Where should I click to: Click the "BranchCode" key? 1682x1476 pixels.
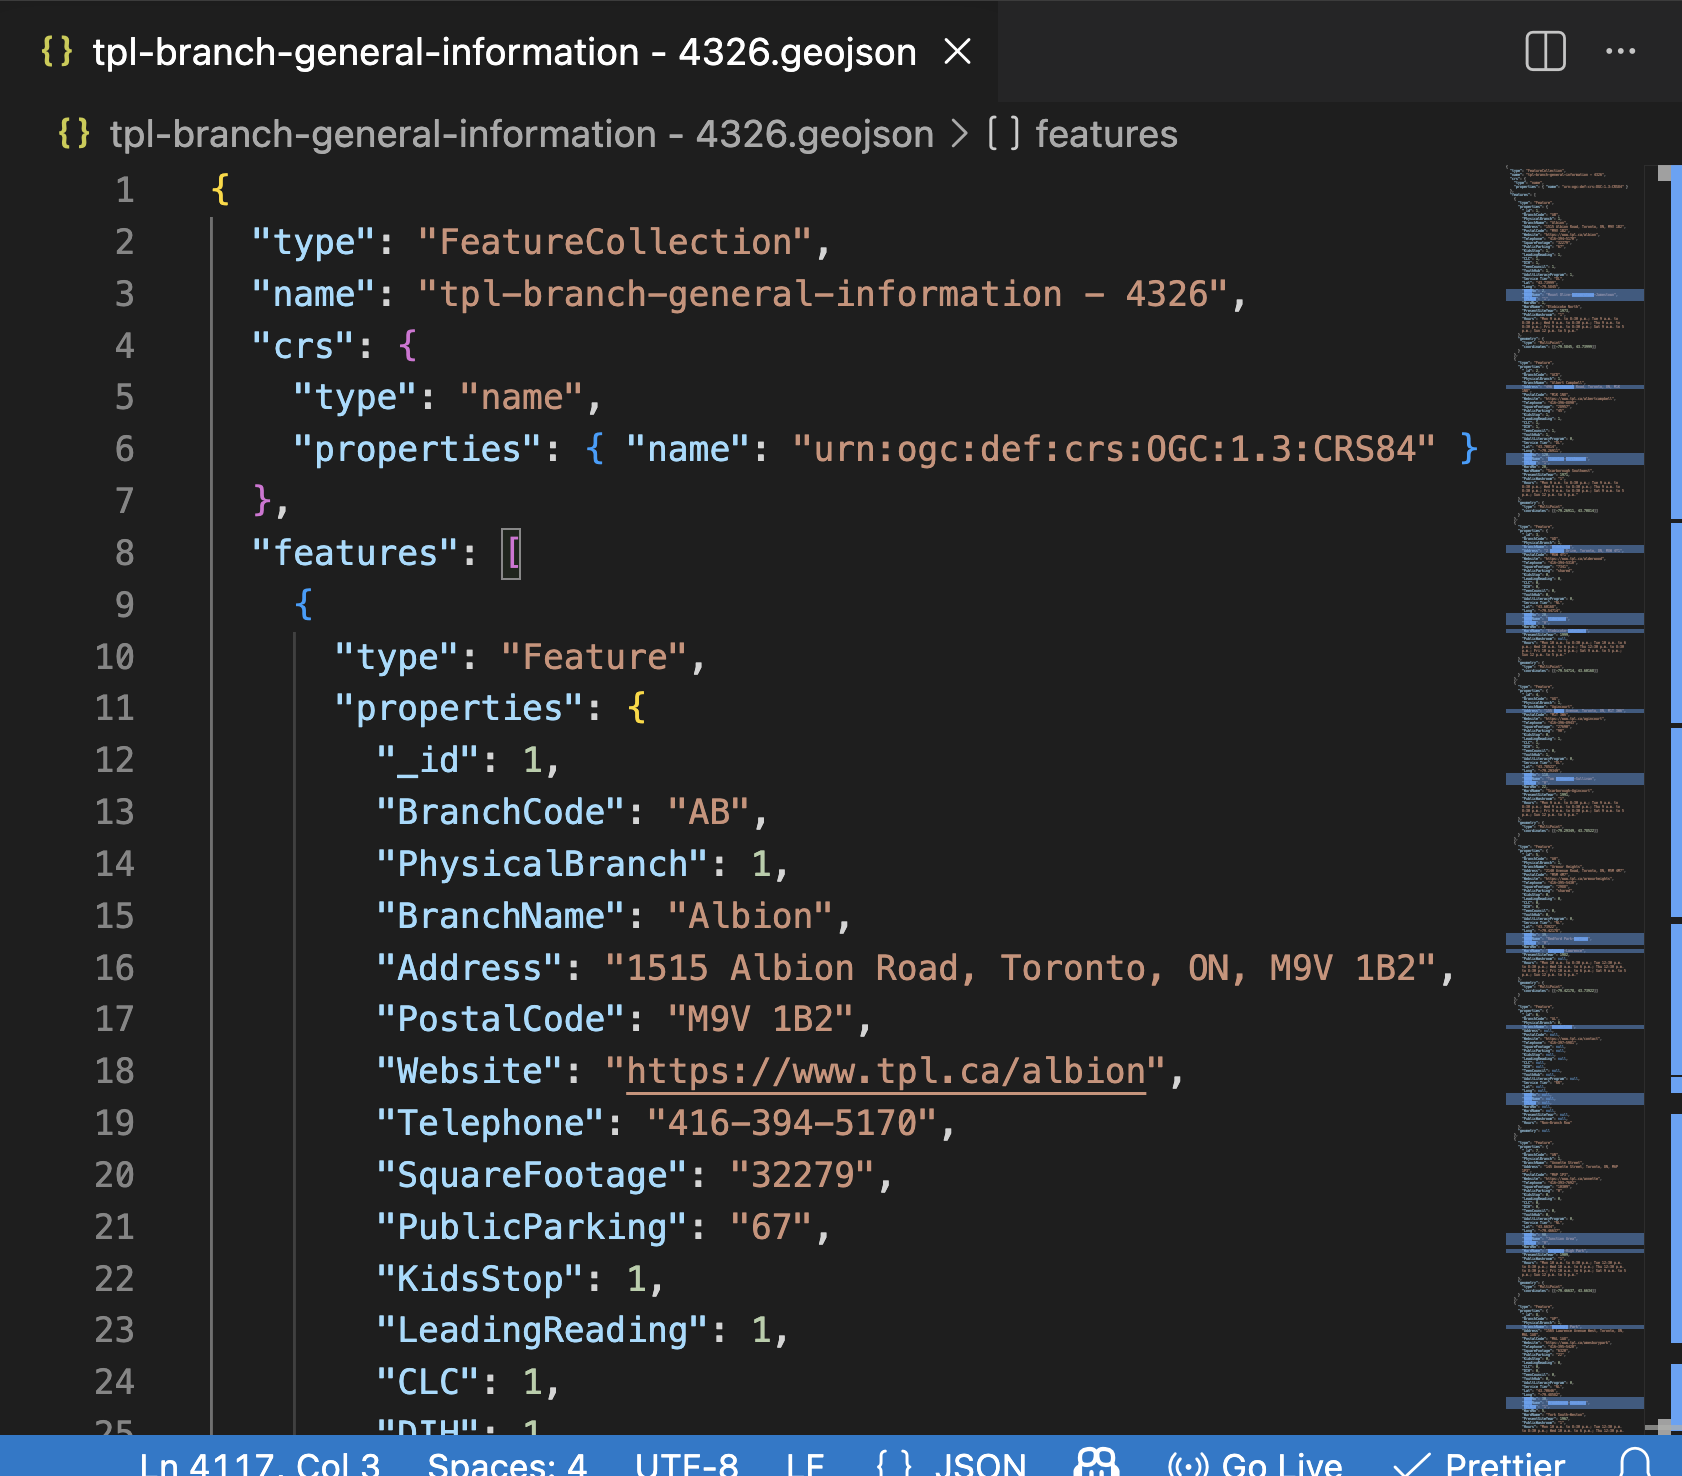(x=501, y=812)
